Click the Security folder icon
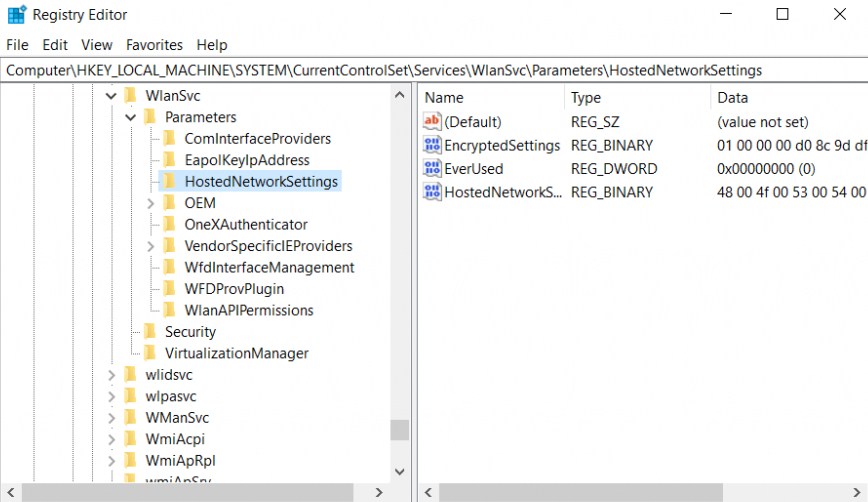Image resolution: width=868 pixels, height=502 pixels. pos(150,332)
